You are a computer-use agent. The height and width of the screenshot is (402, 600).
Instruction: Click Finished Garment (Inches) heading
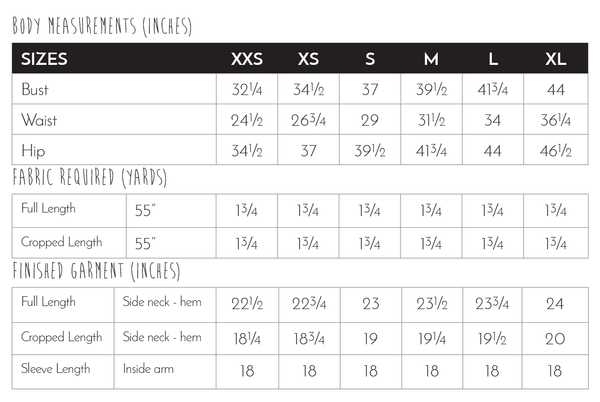click(96, 271)
